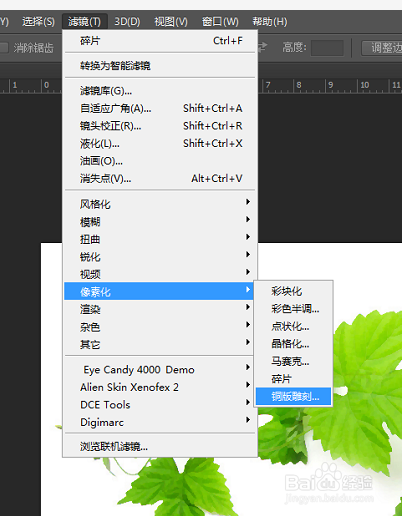The image size is (402, 516).
Task: Expand the 模糊 submenu
Action: click(x=160, y=221)
